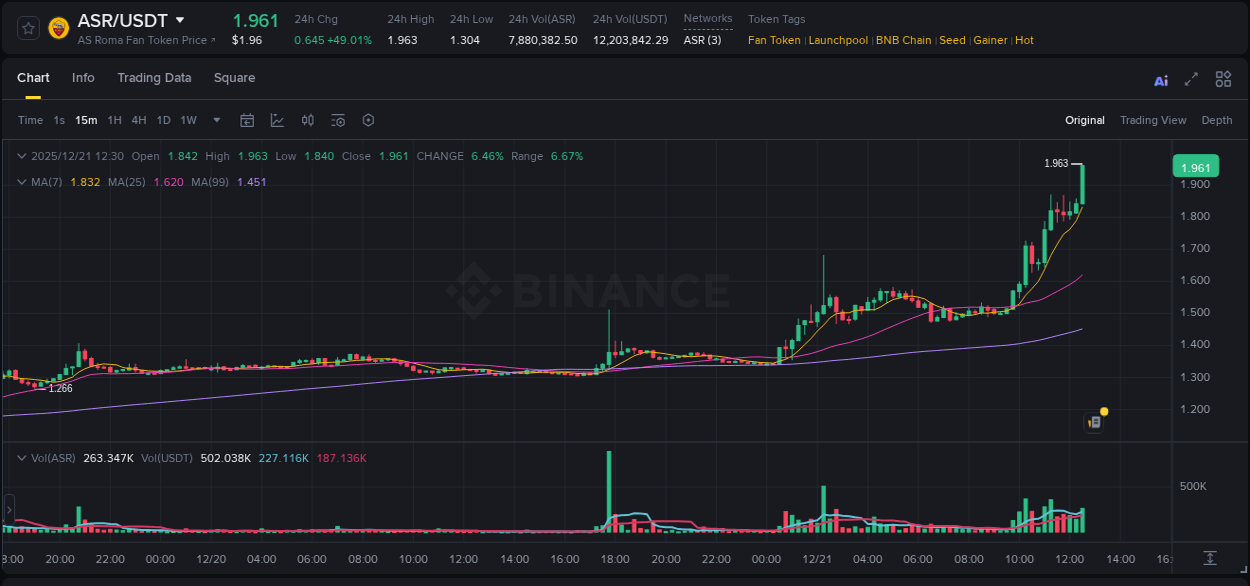Open the AI analysis feature
Screen dimensions: 1250x586
pyautogui.click(x=1161, y=79)
